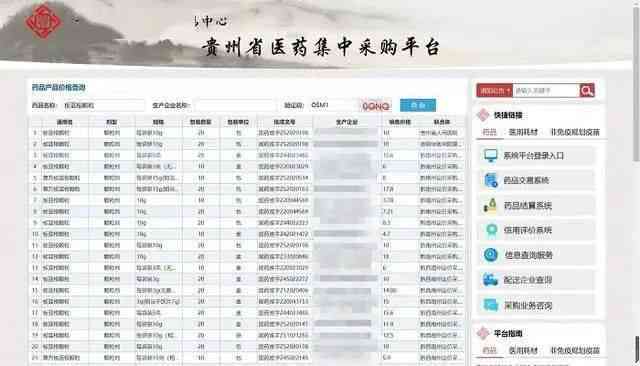Open the 药品结算系统 link

528,205
